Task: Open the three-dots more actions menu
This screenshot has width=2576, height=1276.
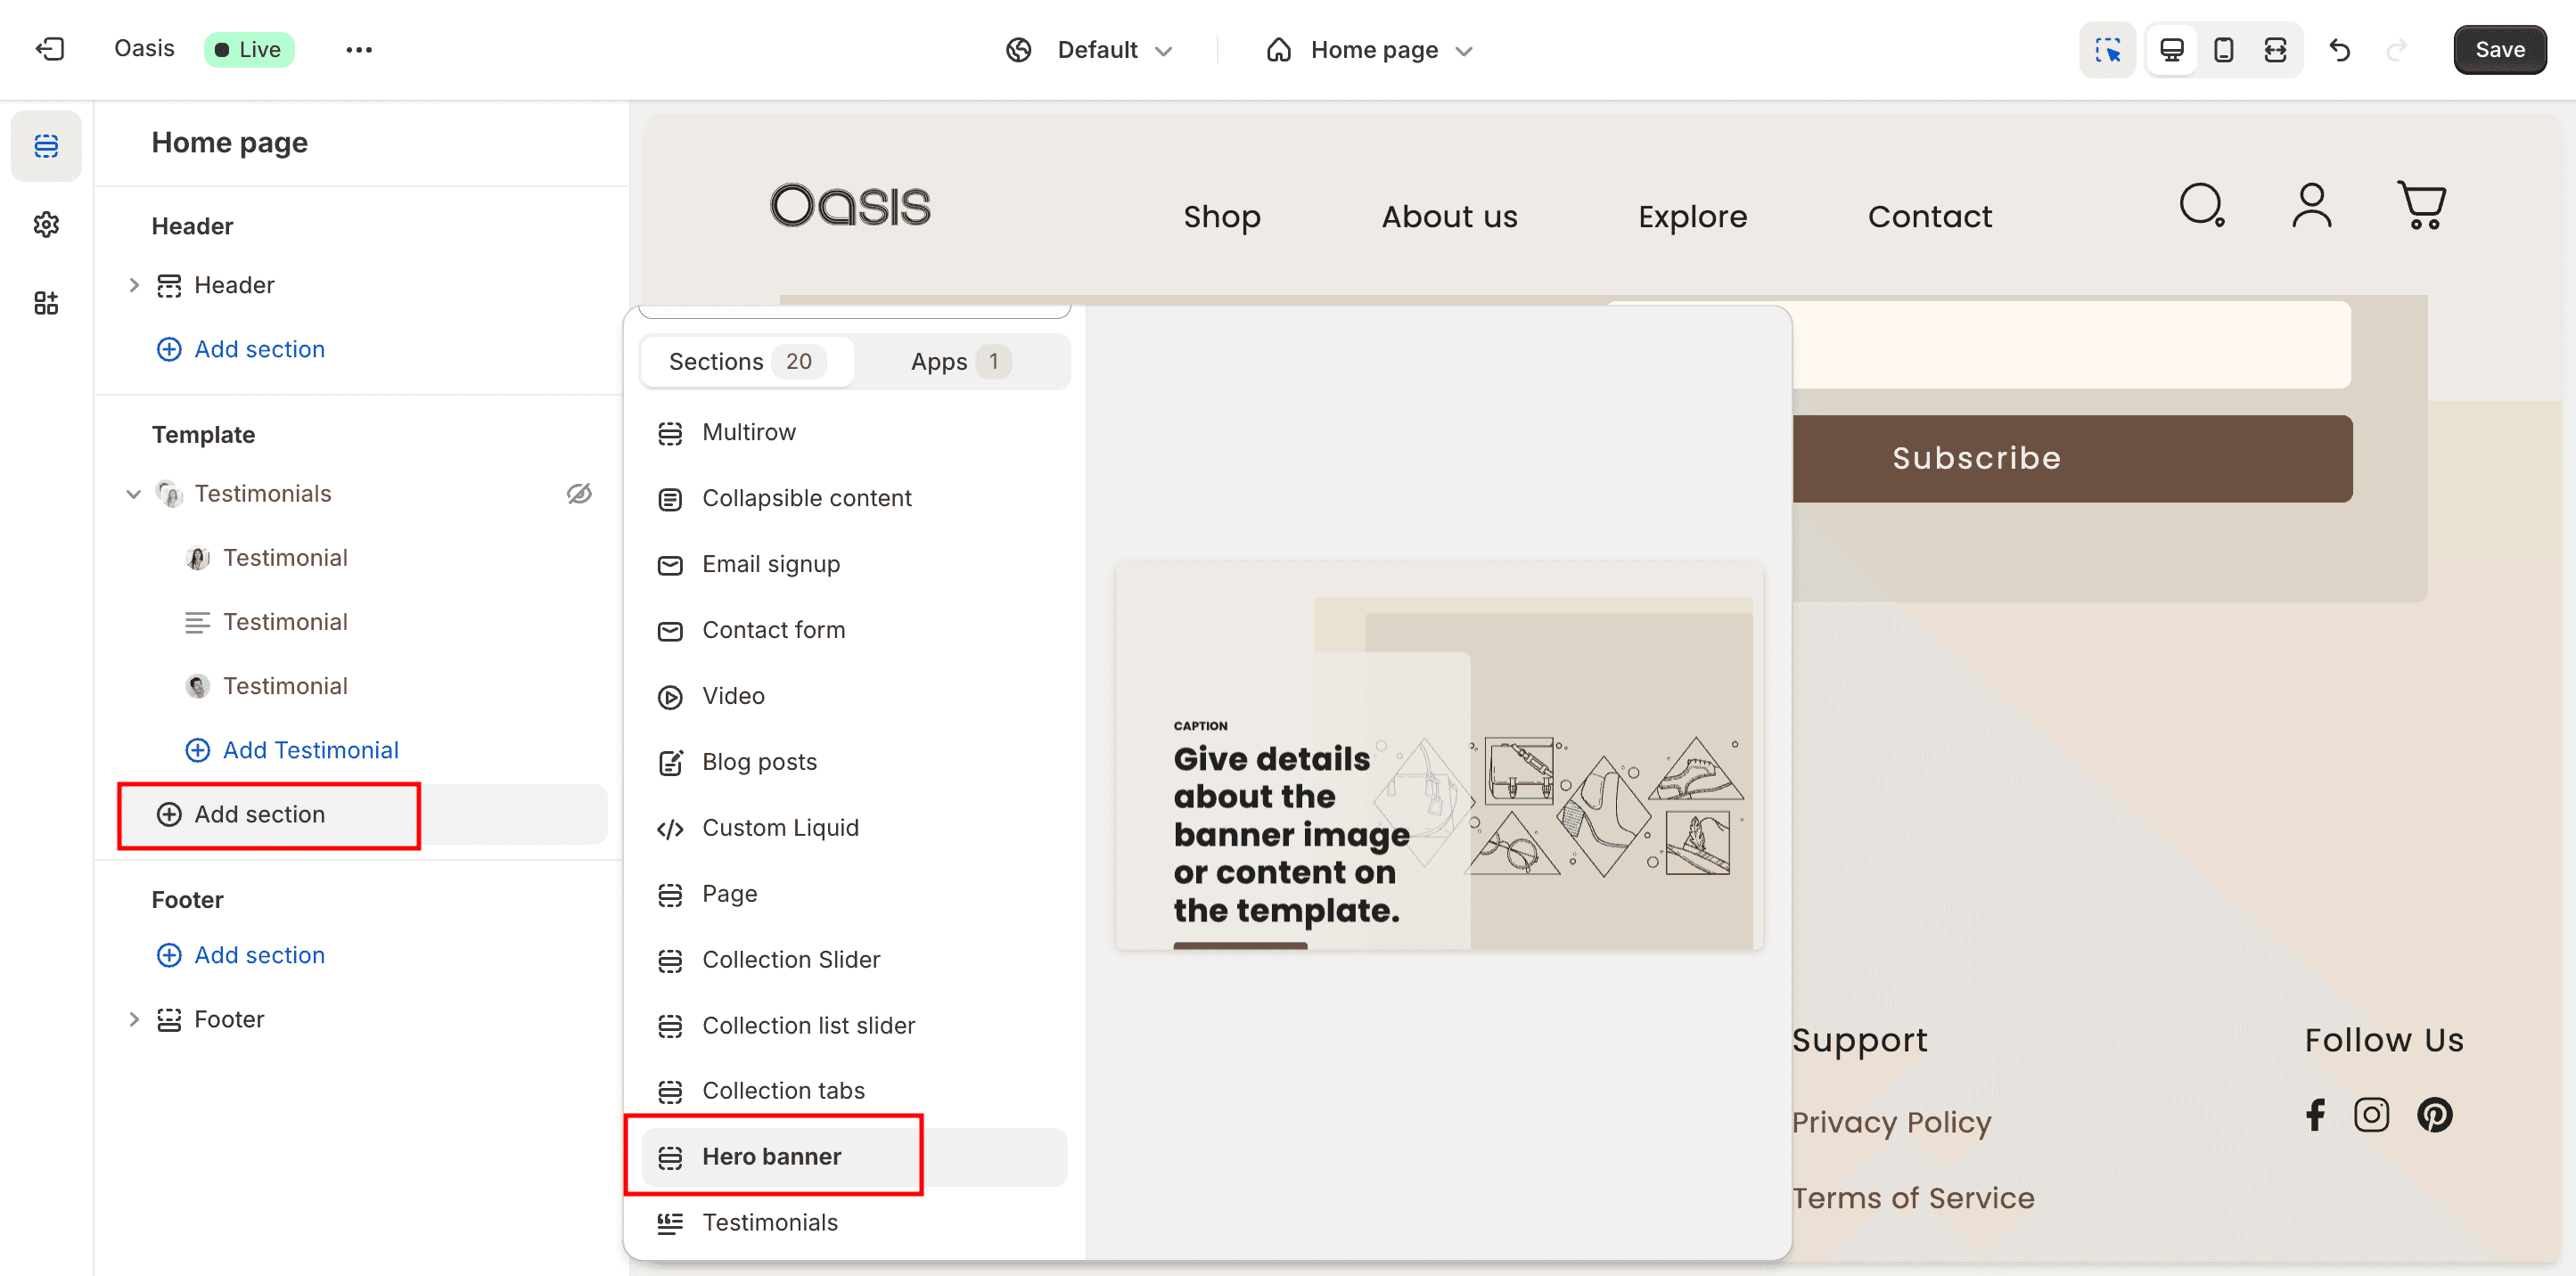Action: (x=358, y=49)
